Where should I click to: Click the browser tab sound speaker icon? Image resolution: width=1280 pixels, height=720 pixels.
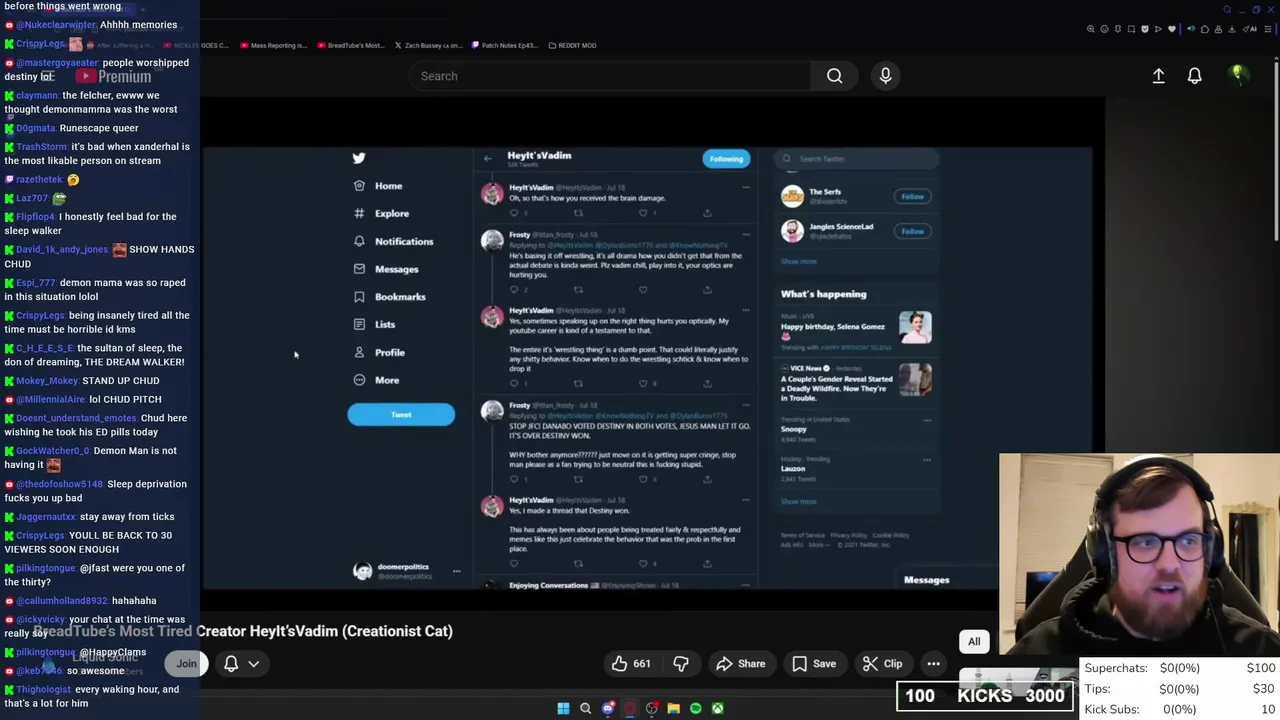[1191, 29]
